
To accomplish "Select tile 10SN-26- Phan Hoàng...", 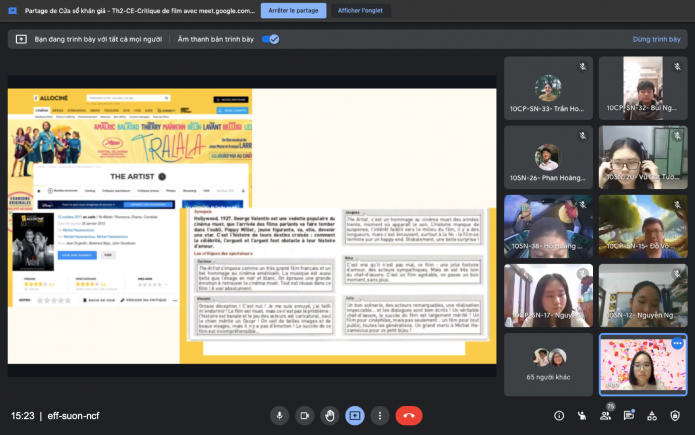I will [548, 157].
